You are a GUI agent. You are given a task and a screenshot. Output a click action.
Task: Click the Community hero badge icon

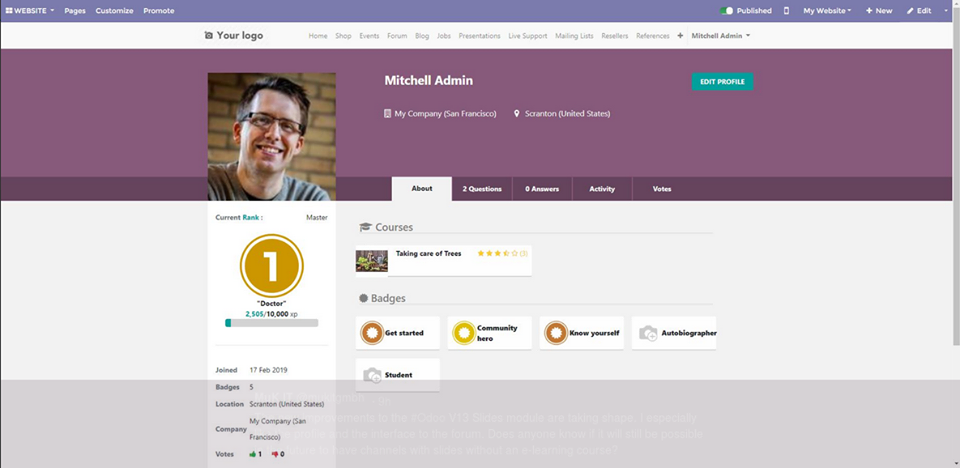(463, 333)
